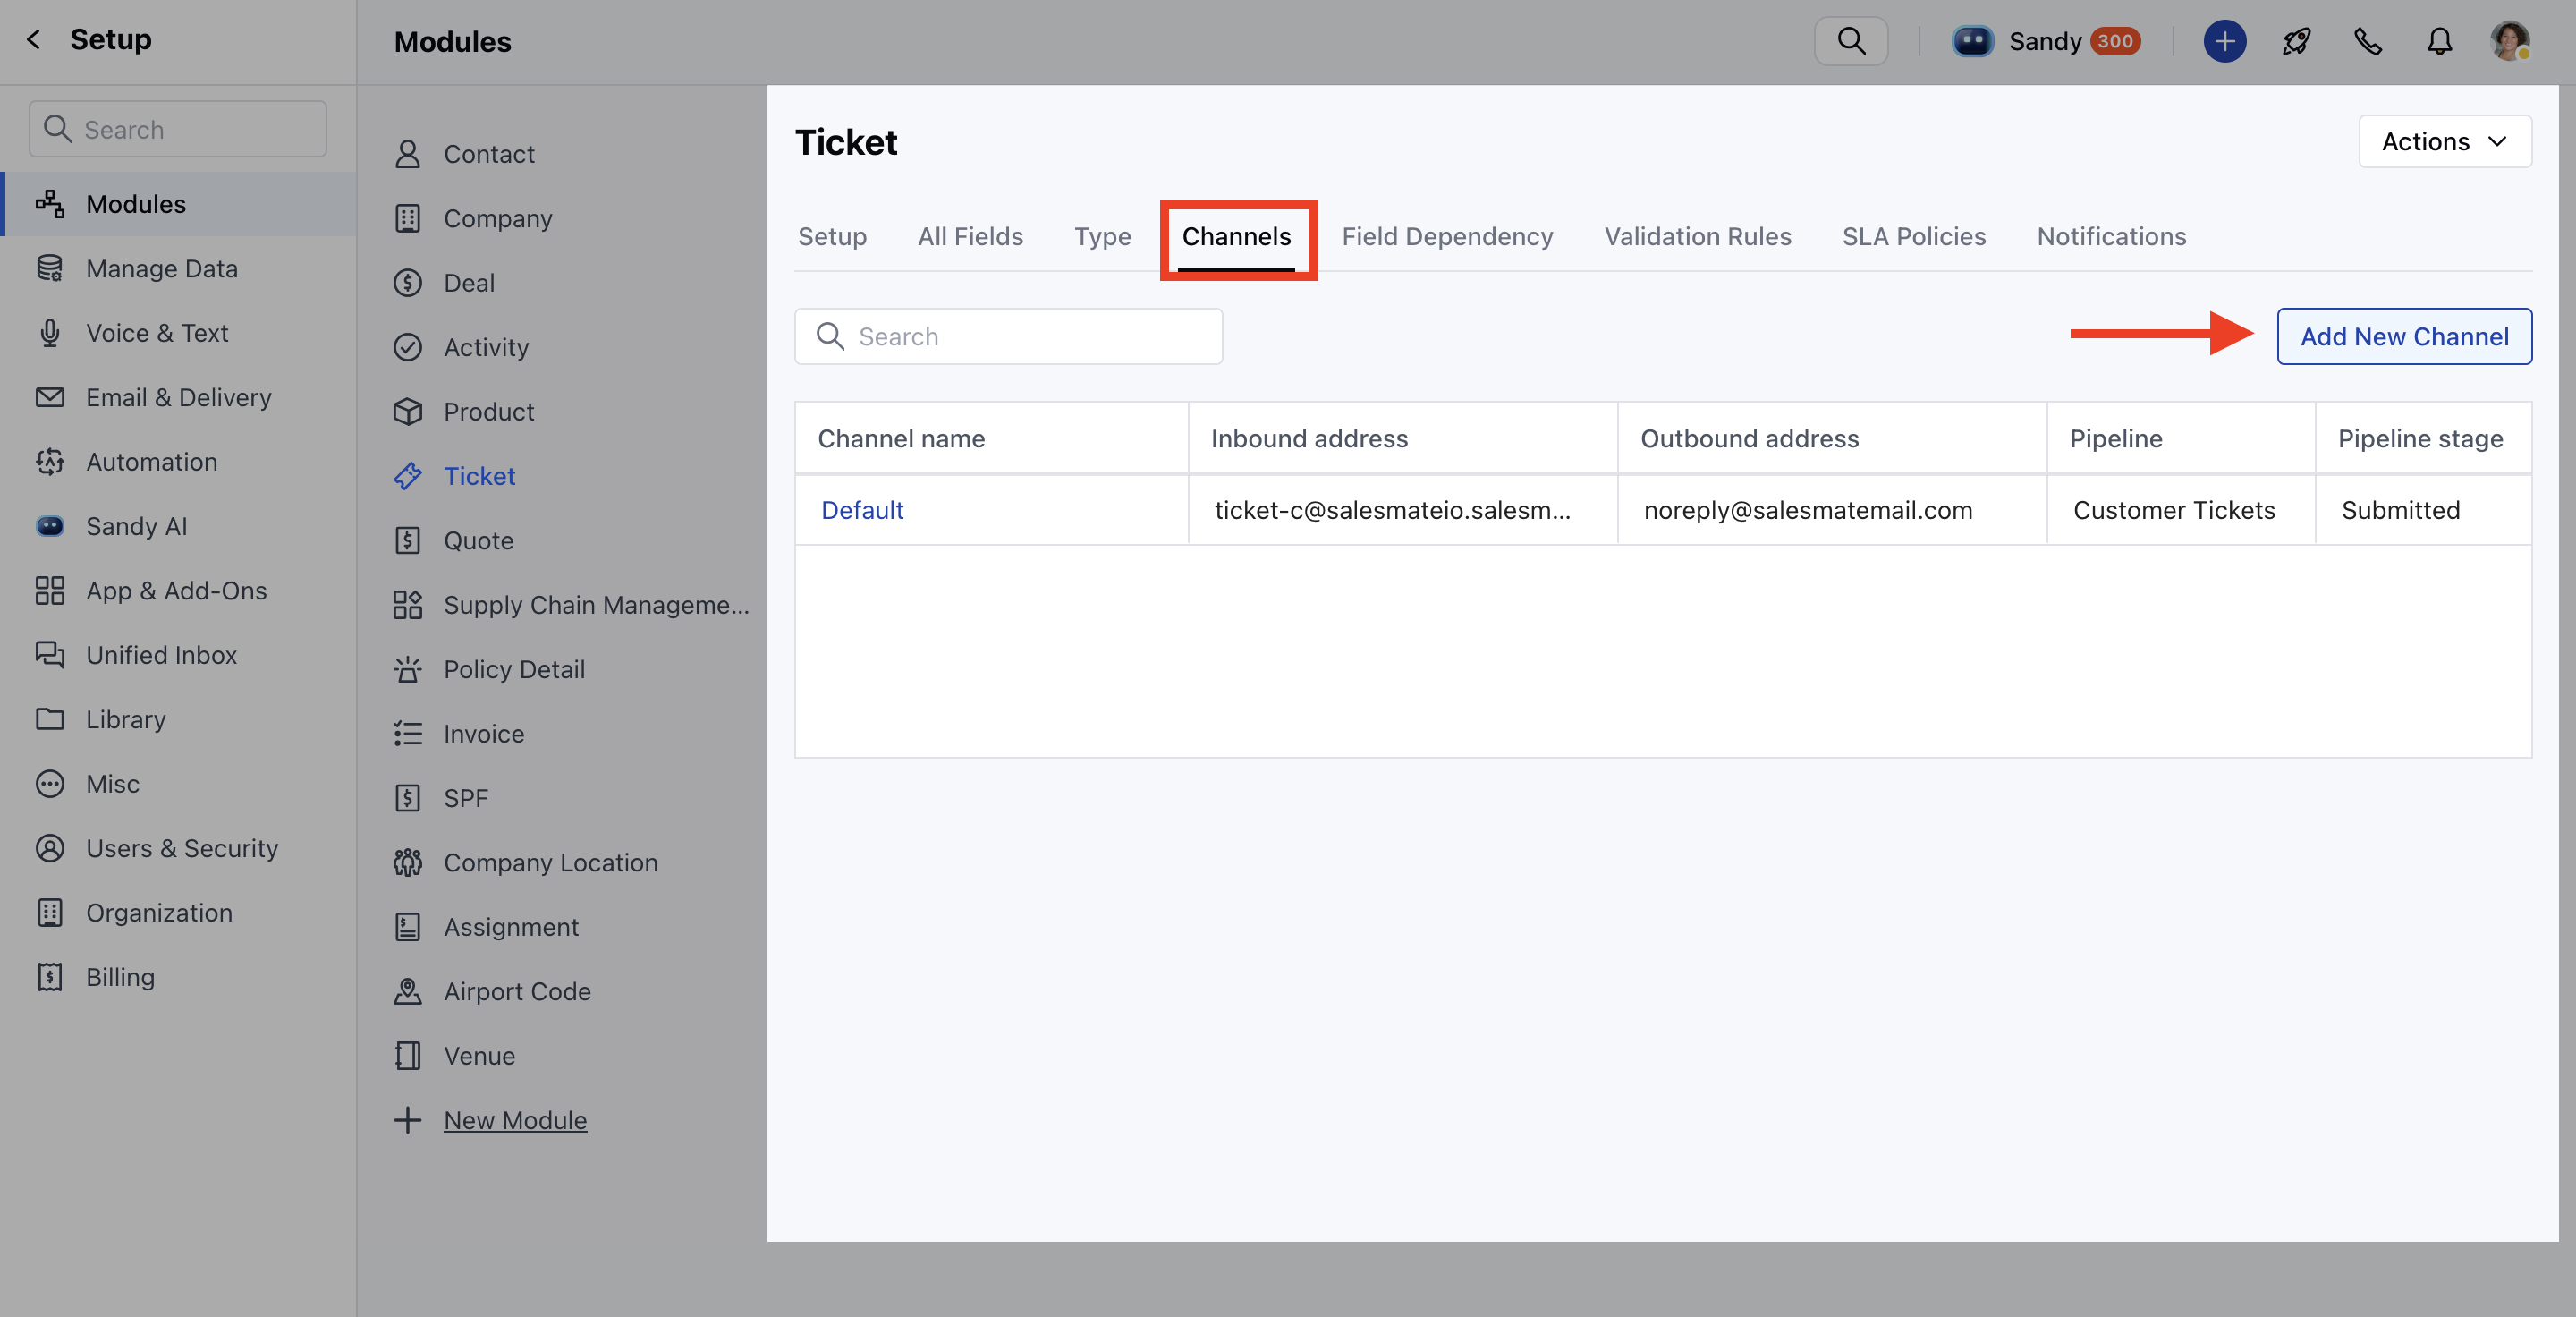2576x1317 pixels.
Task: Click the Product module box icon
Action: pos(408,412)
